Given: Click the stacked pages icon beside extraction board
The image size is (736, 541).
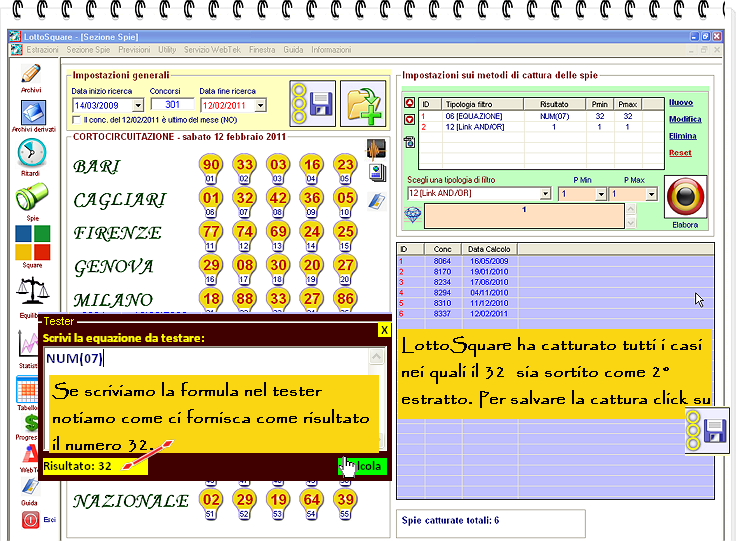Looking at the screenshot, I should pos(377,173).
